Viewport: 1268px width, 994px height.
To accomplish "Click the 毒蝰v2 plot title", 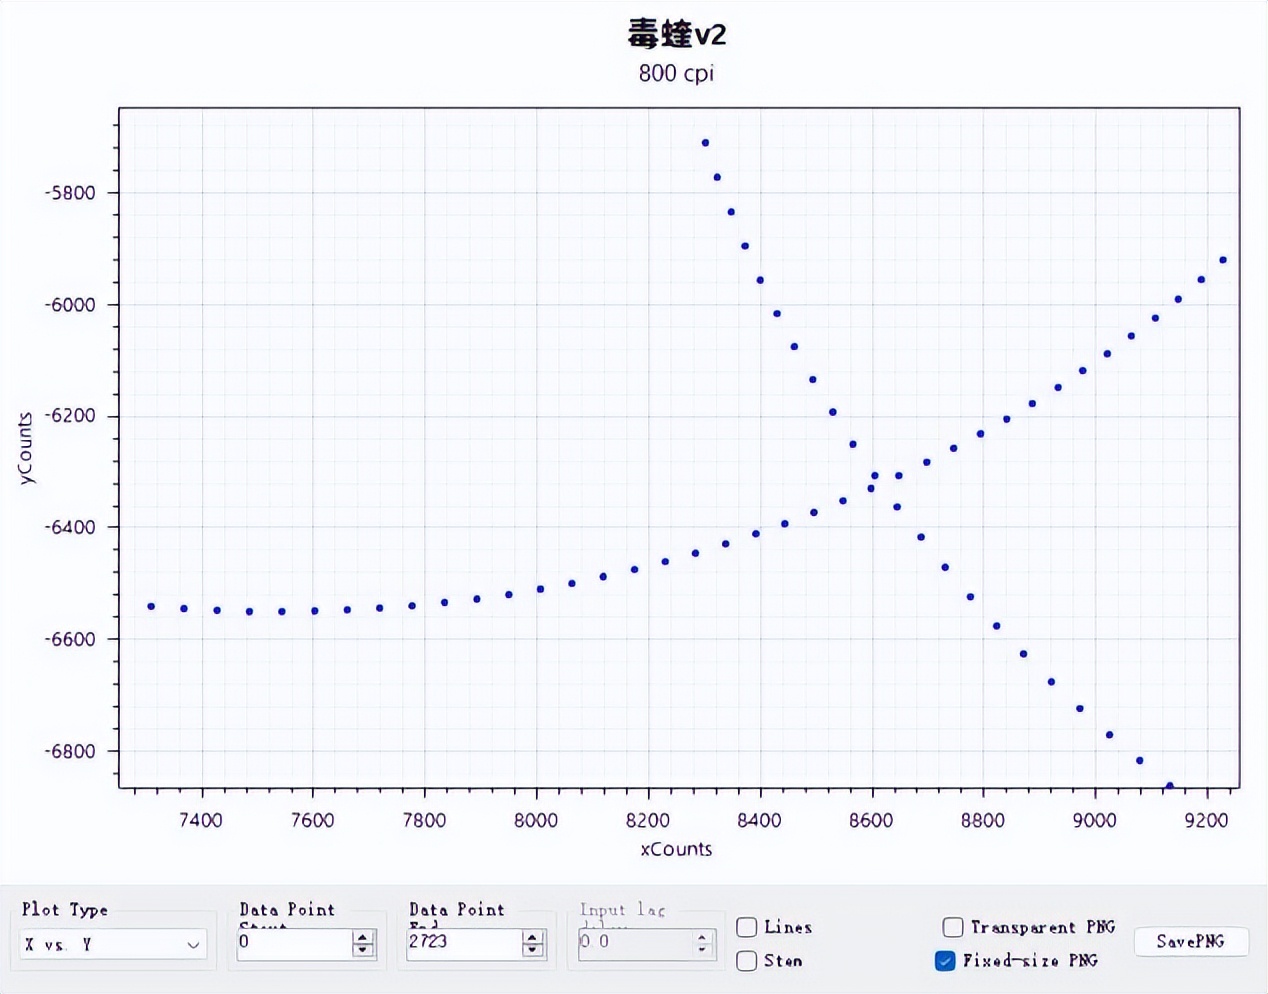I will point(677,34).
